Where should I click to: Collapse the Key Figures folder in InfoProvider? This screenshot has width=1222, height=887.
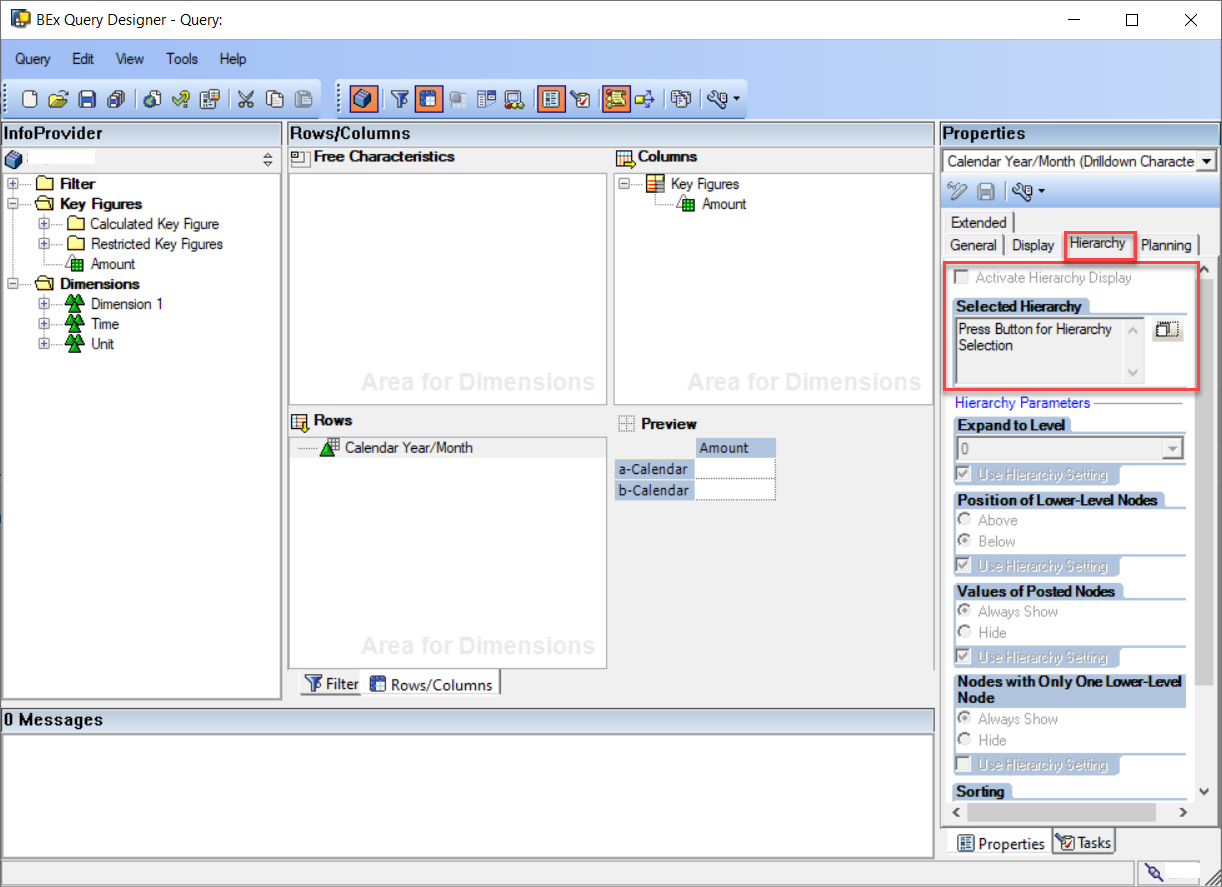13,204
